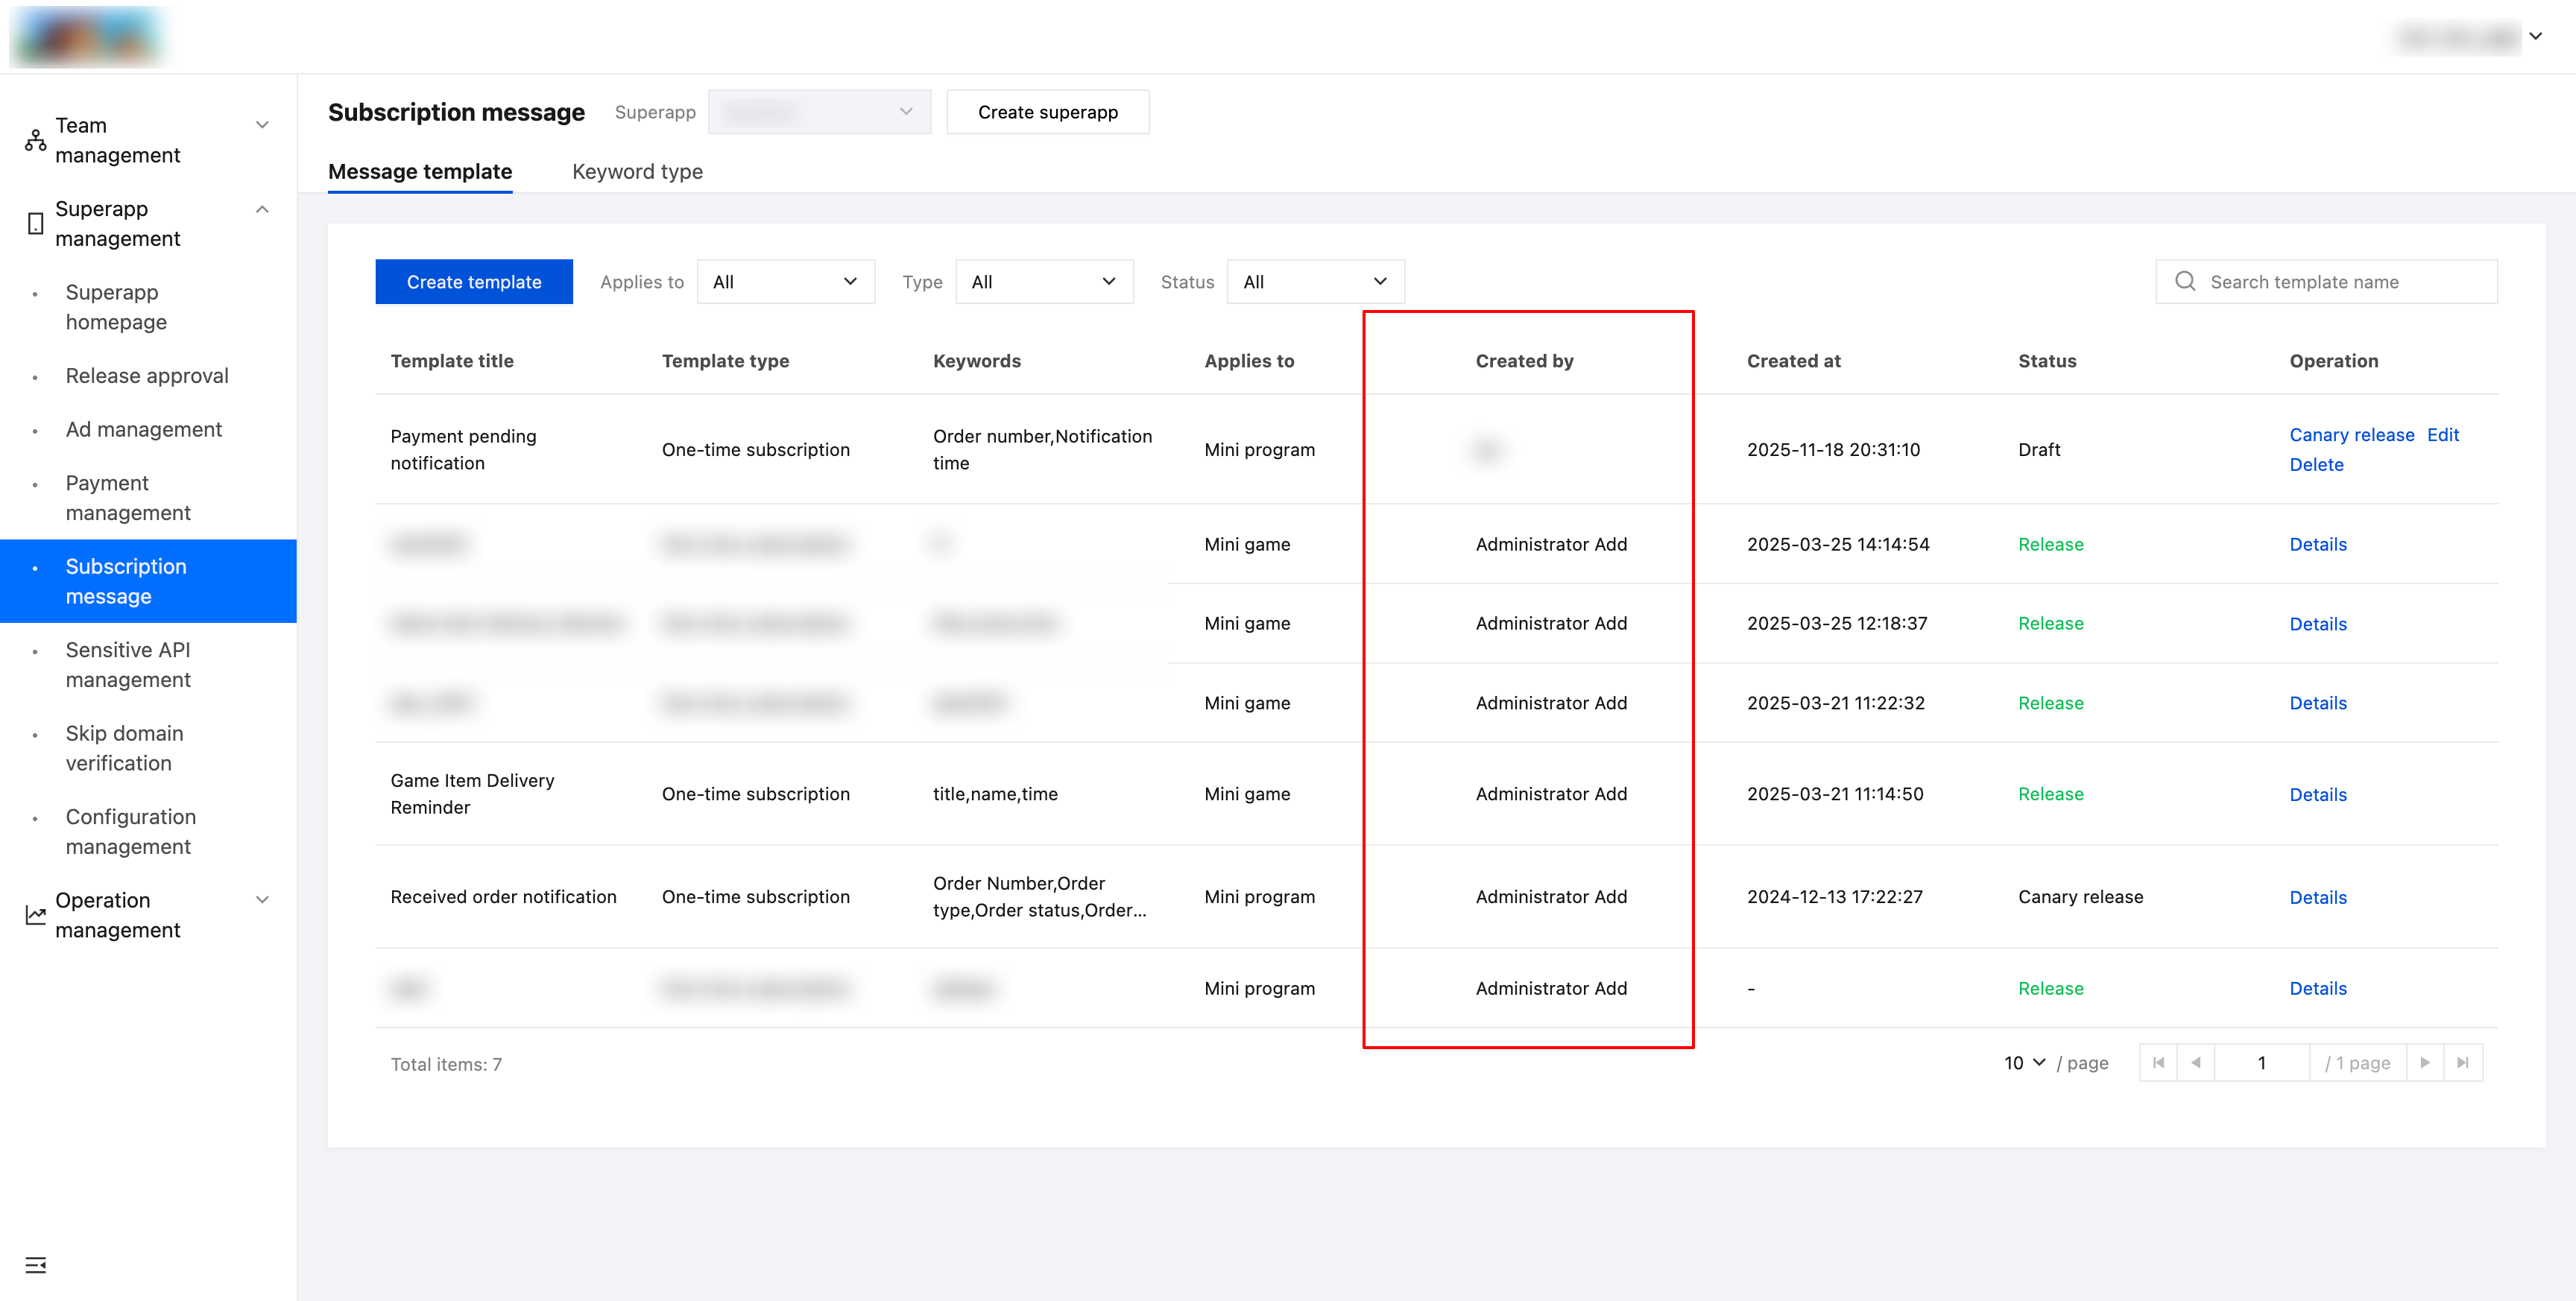
Task: Open the Applies to filter dropdown
Action: click(x=785, y=282)
